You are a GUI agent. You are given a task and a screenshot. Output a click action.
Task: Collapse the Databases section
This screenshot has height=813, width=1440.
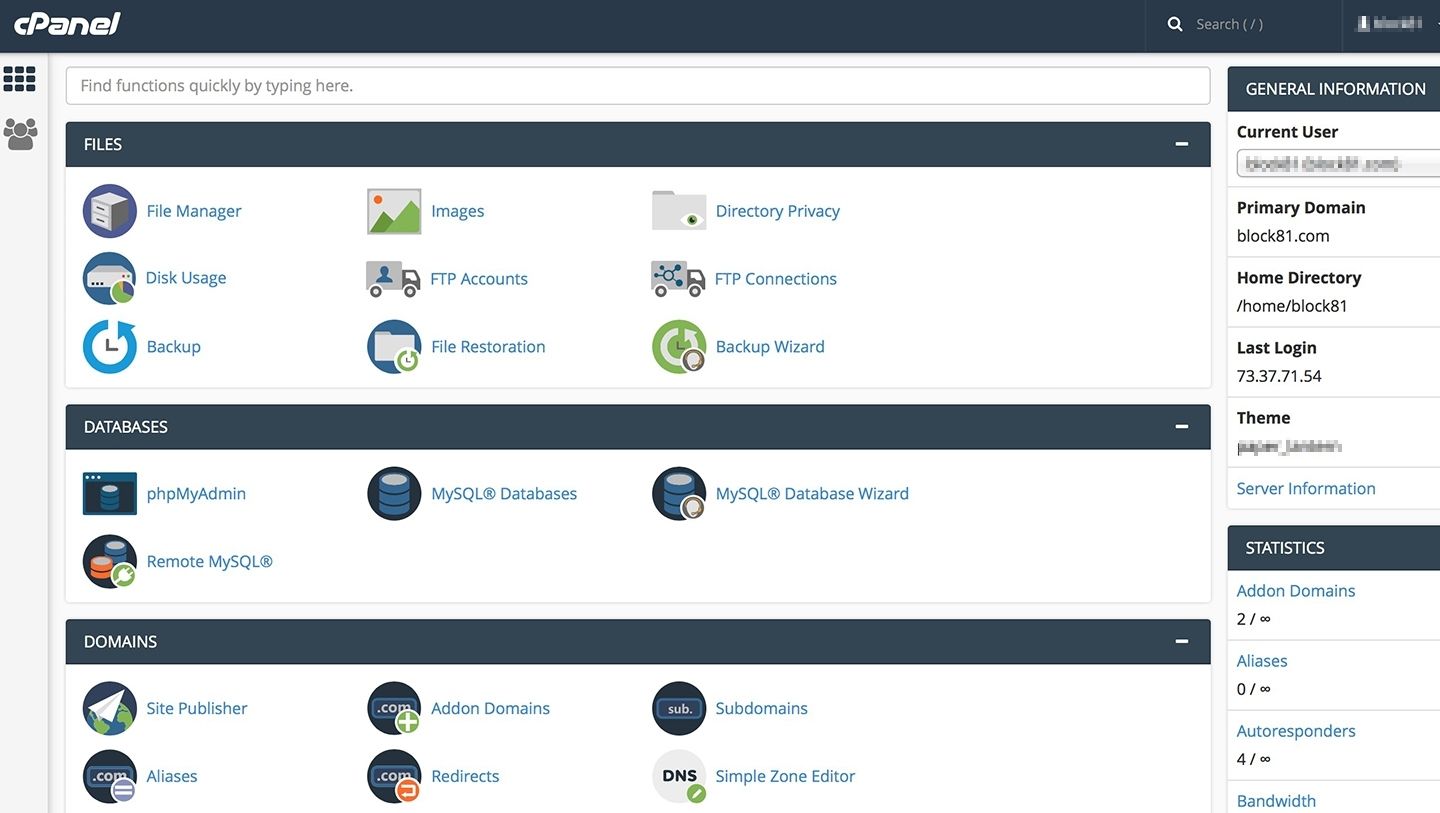1181,427
